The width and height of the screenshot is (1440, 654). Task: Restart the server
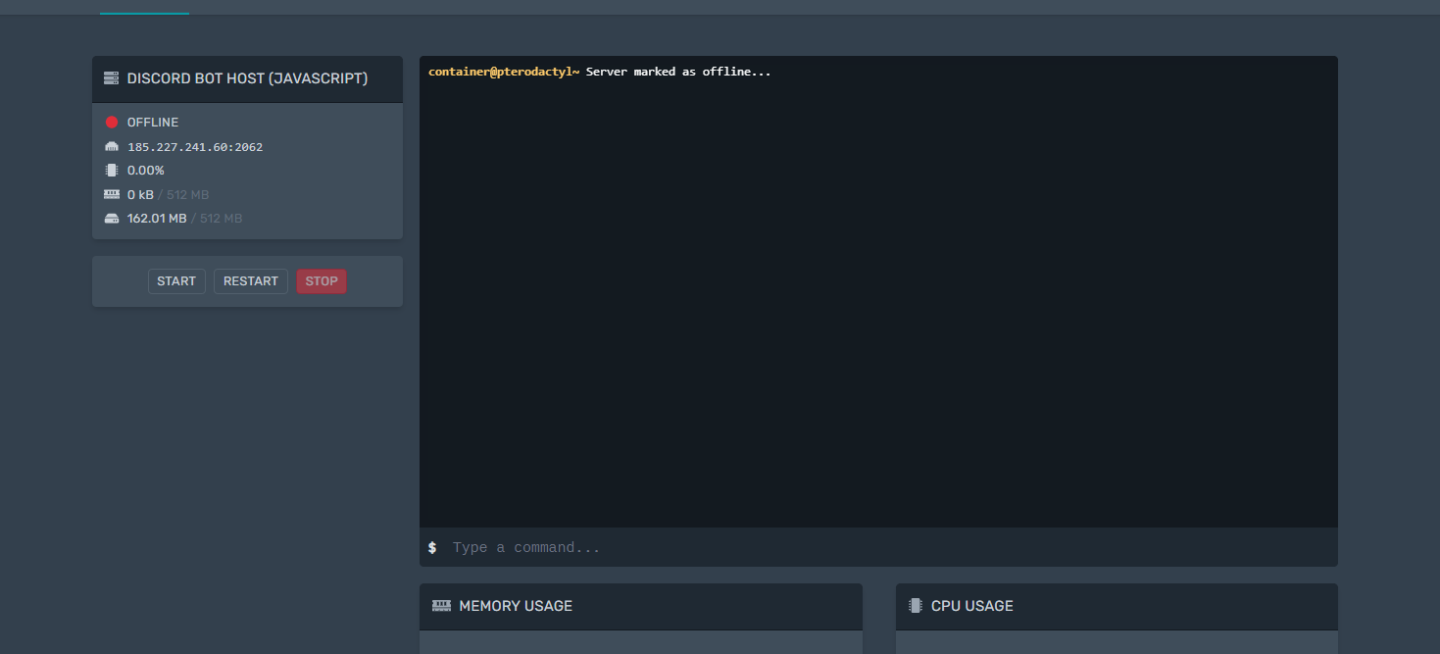250,281
